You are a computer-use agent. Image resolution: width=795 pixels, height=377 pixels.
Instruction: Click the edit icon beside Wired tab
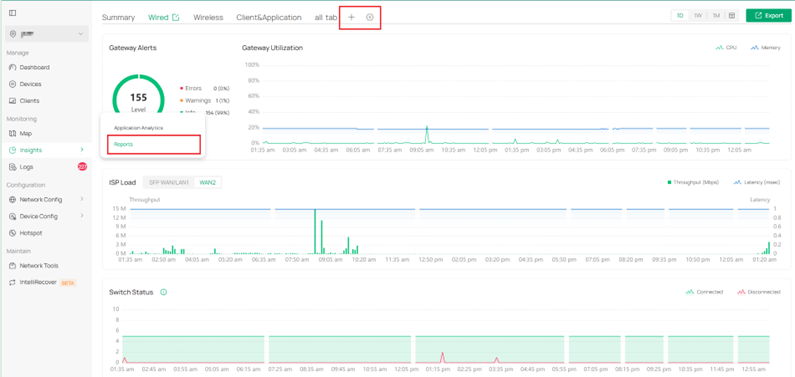point(176,17)
